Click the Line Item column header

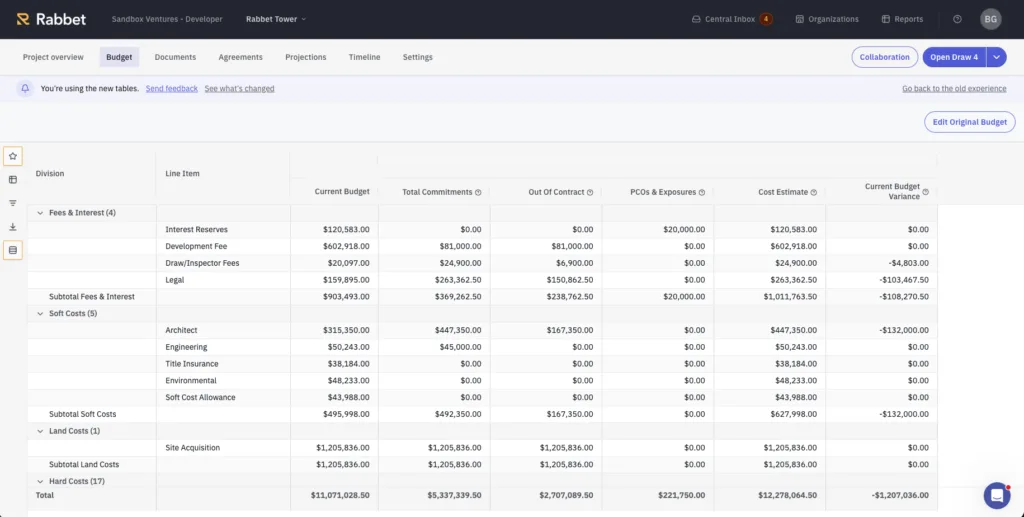point(182,174)
